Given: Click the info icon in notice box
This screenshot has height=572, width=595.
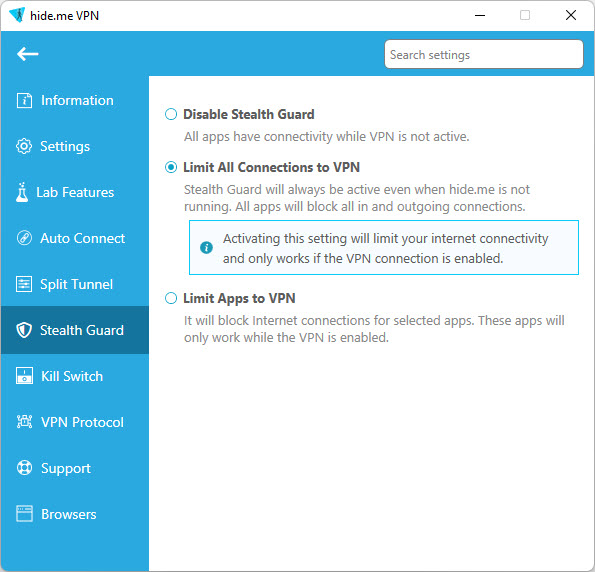Looking at the screenshot, I should [206, 248].
